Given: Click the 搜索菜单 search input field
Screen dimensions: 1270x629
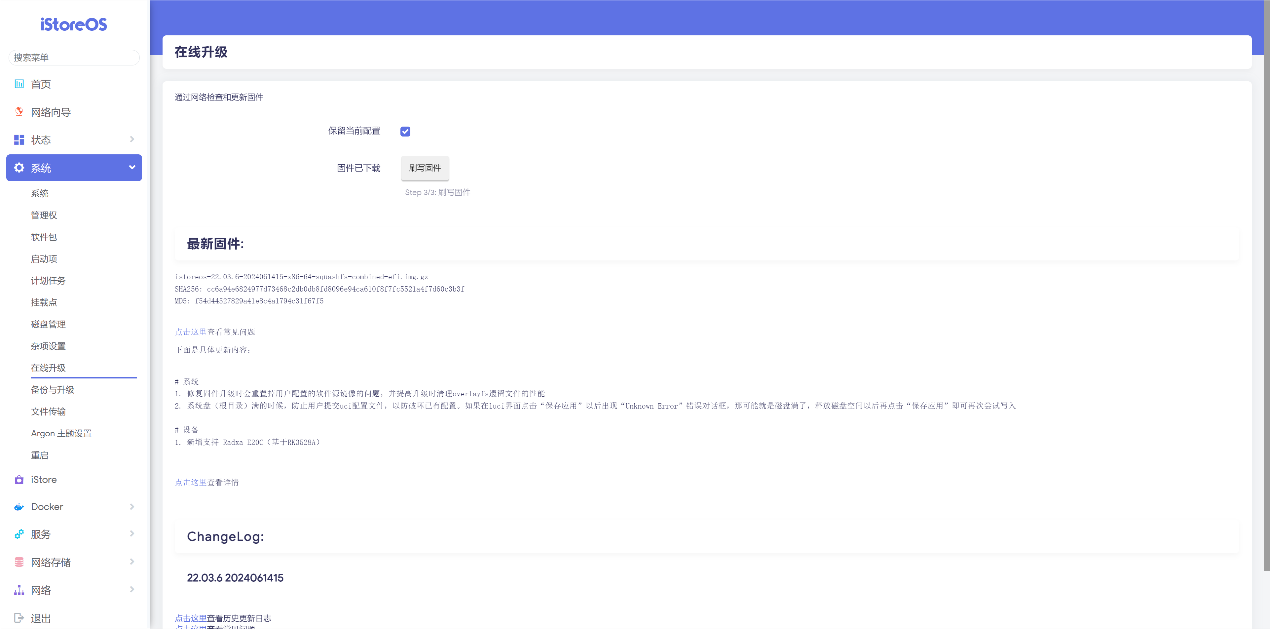Looking at the screenshot, I should tap(74, 58).
